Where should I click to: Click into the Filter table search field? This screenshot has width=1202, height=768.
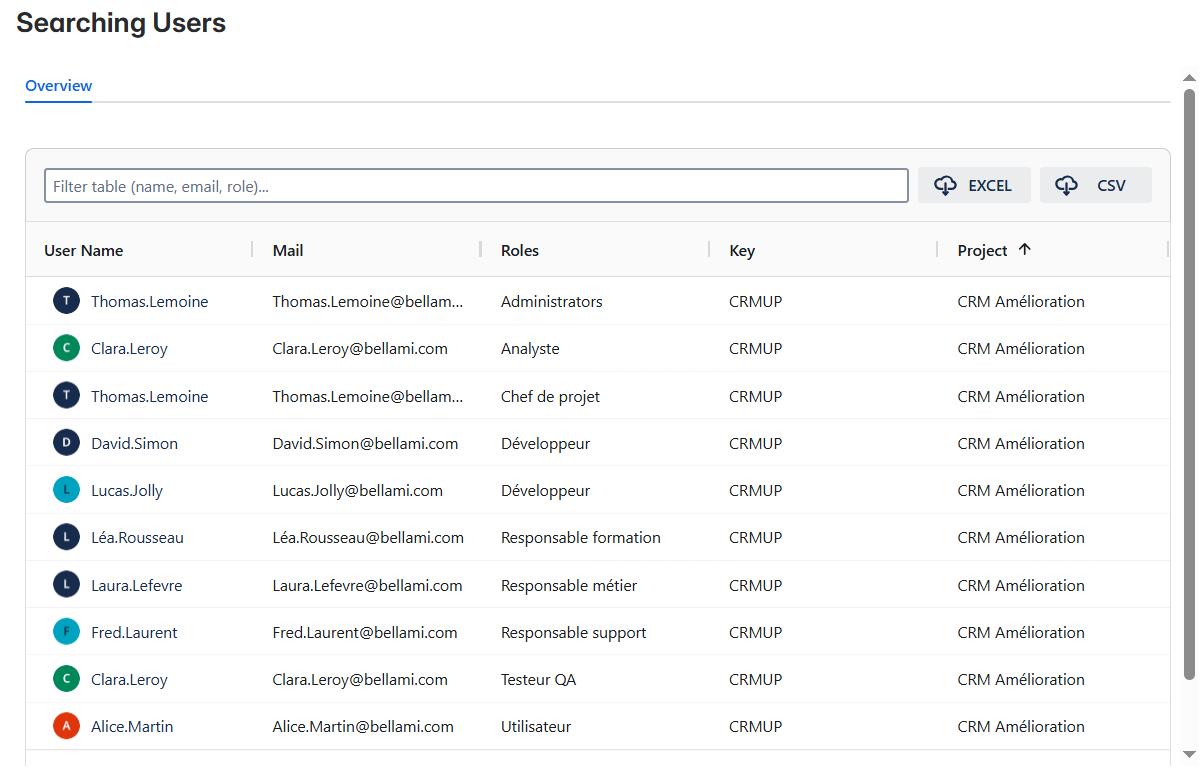pyautogui.click(x=476, y=186)
